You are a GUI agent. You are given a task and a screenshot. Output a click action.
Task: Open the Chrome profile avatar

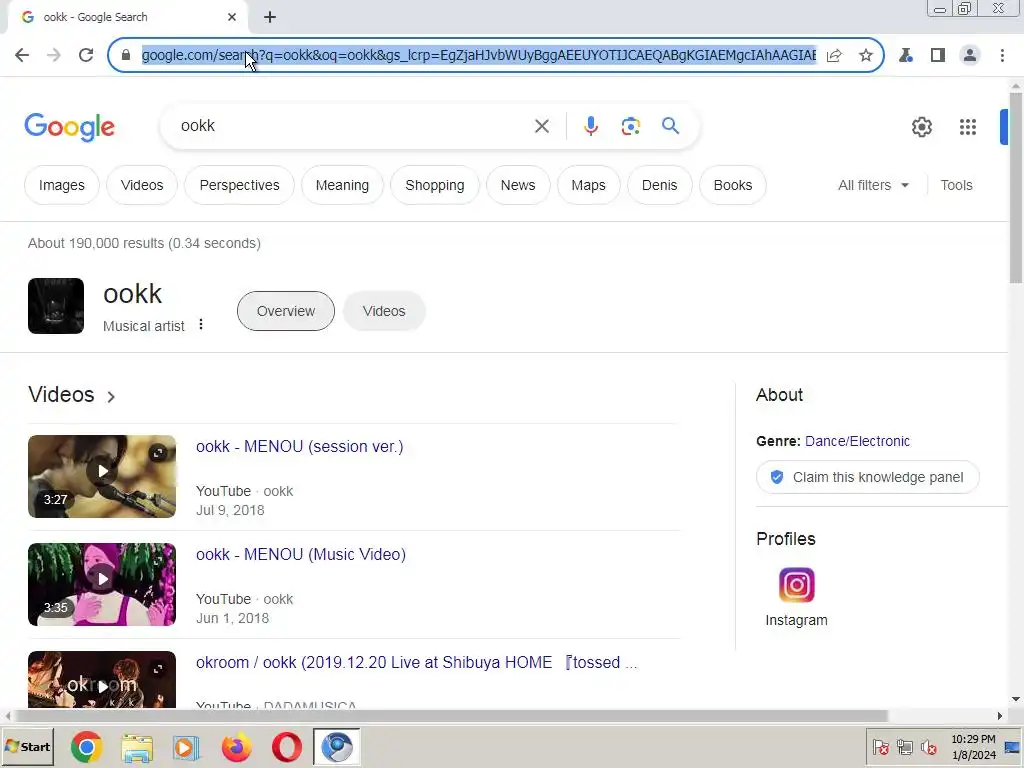pyautogui.click(x=970, y=56)
